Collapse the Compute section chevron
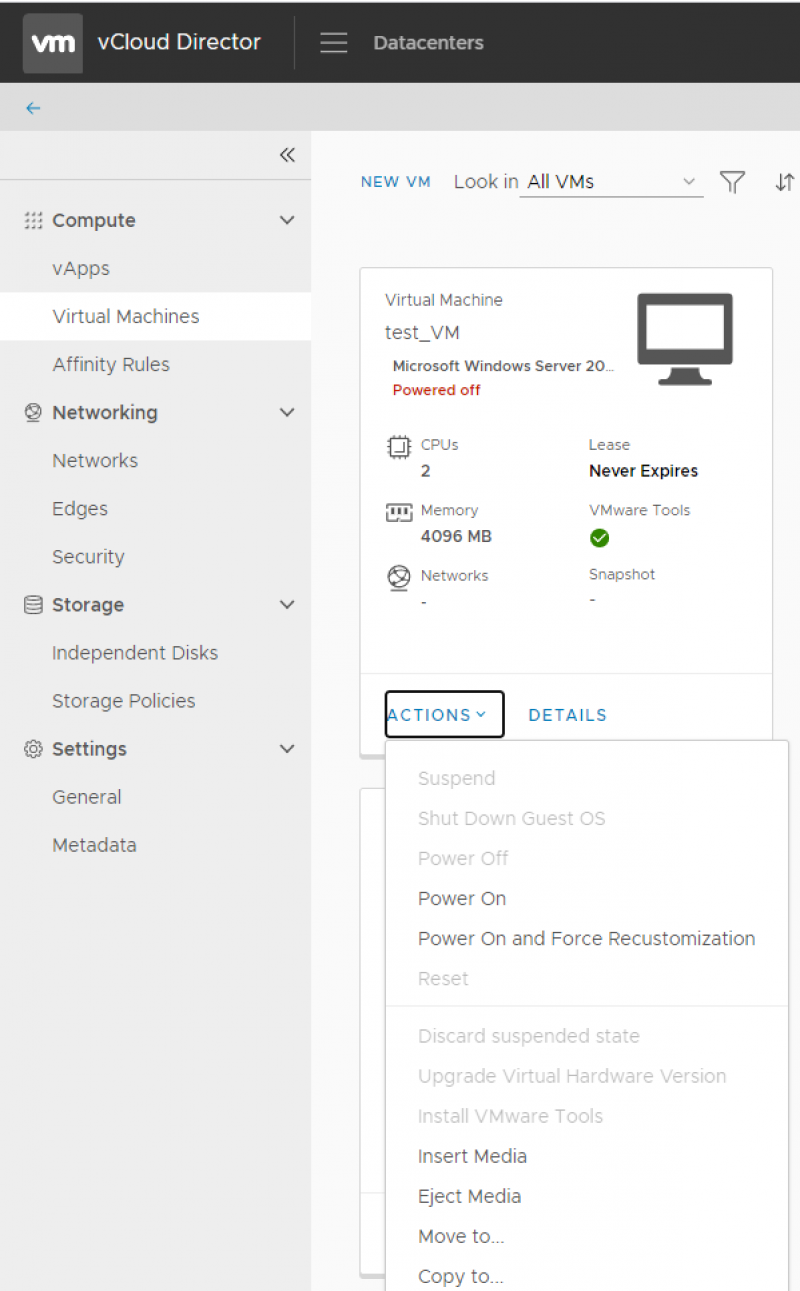The image size is (800, 1291). [x=287, y=220]
